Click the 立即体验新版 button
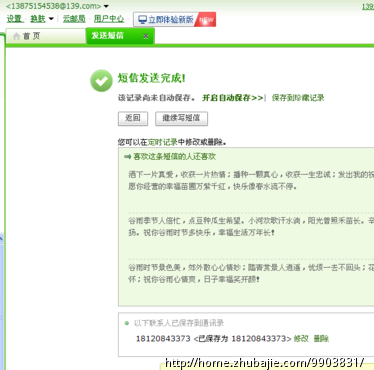Screen dimensions: 374x370 175,20
